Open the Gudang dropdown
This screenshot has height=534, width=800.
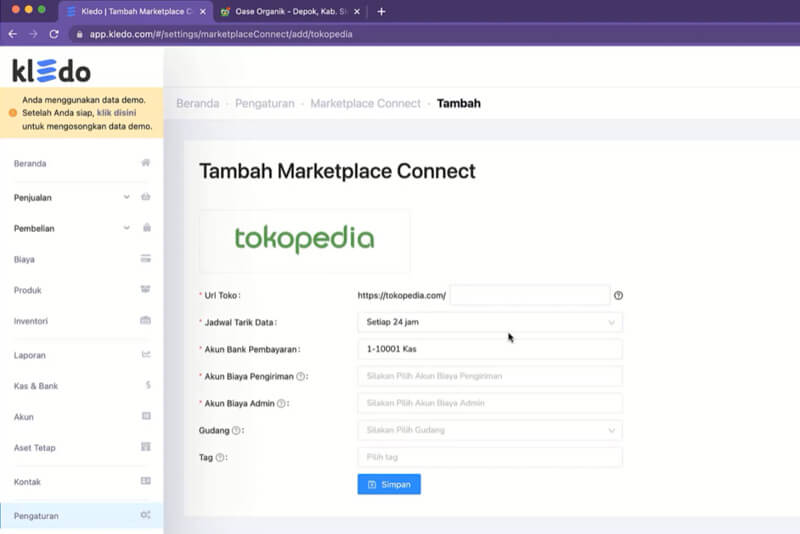490,430
